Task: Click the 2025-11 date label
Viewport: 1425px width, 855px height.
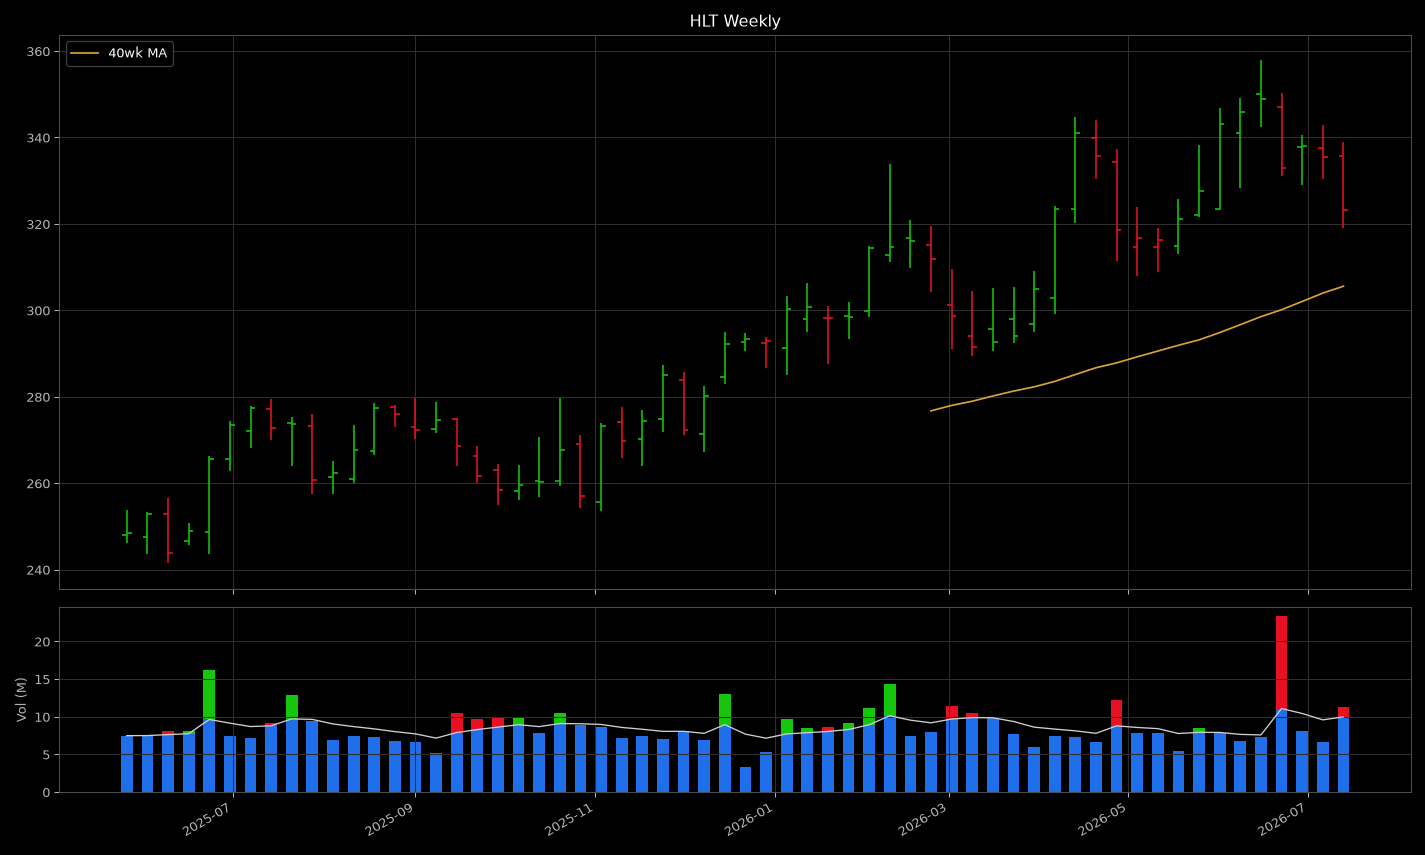Action: pos(569,818)
